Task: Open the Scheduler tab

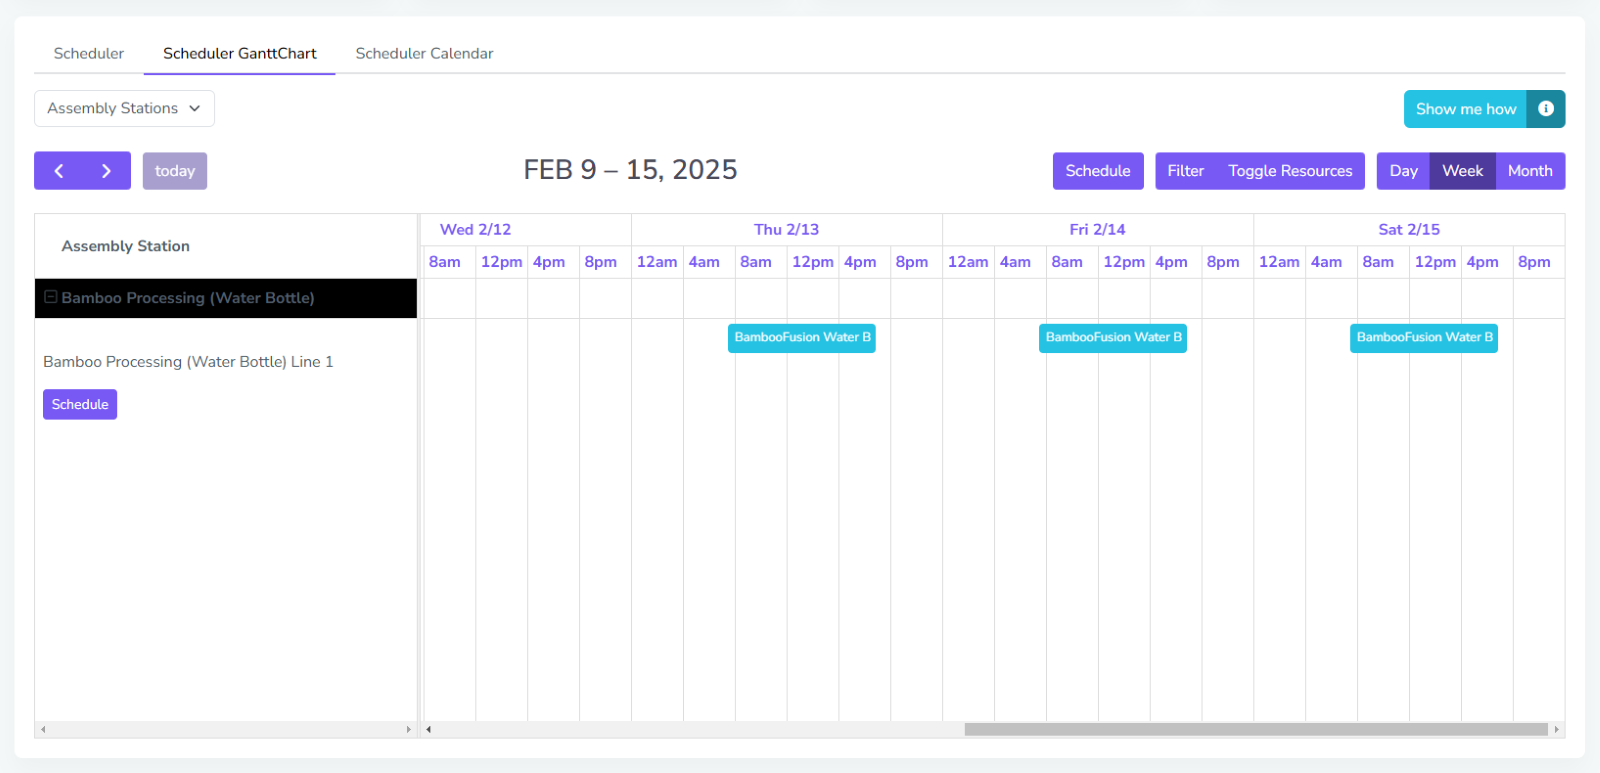Action: tap(89, 53)
